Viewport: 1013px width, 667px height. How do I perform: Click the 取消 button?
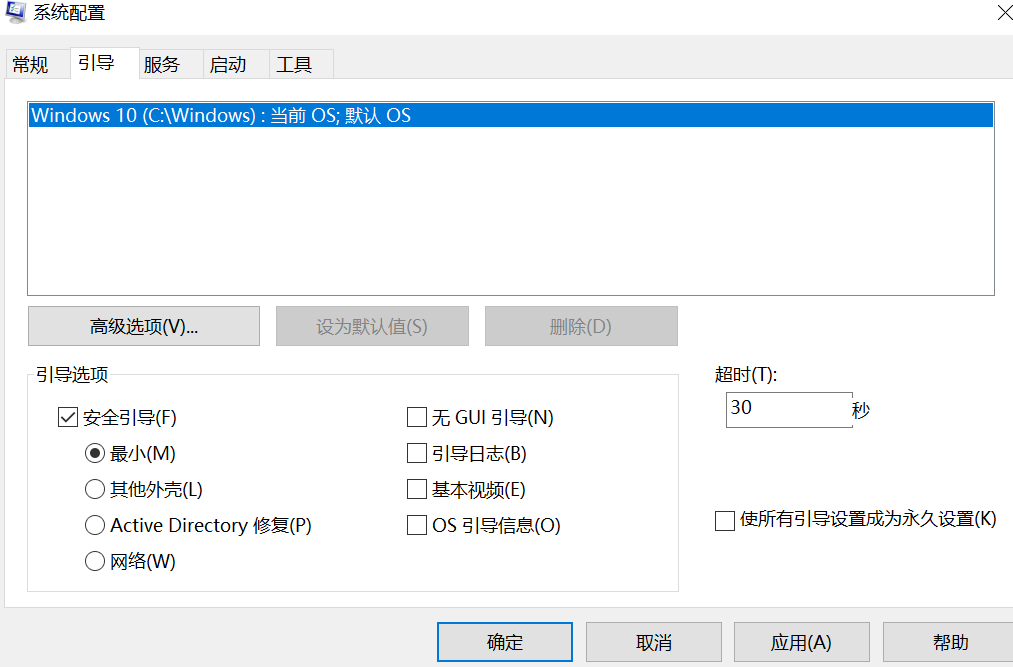(x=654, y=642)
